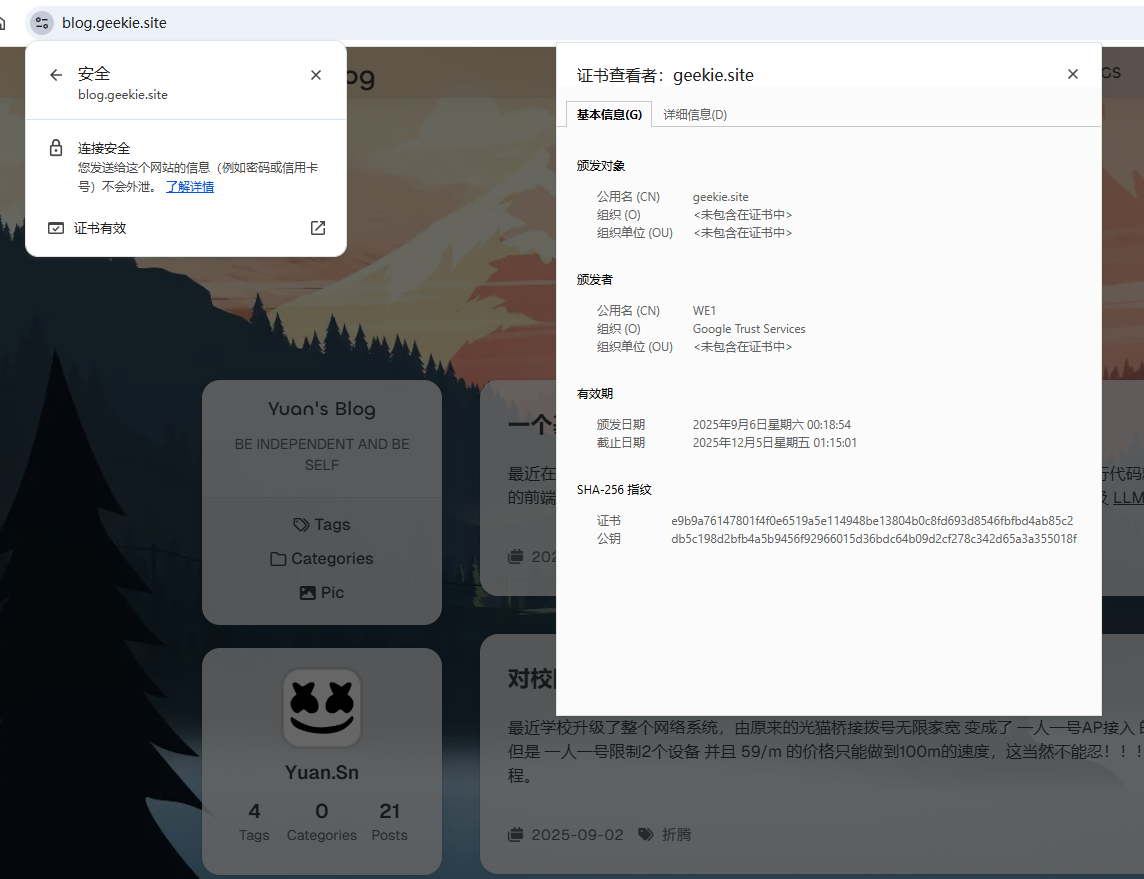Open the Tags page from sidebar
Screen dimensions: 1144x879
pos(322,525)
